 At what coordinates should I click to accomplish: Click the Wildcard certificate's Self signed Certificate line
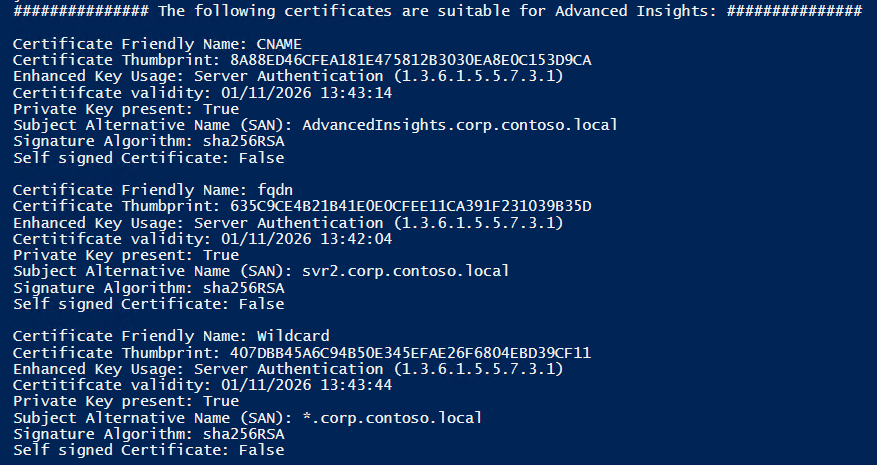[148, 449]
